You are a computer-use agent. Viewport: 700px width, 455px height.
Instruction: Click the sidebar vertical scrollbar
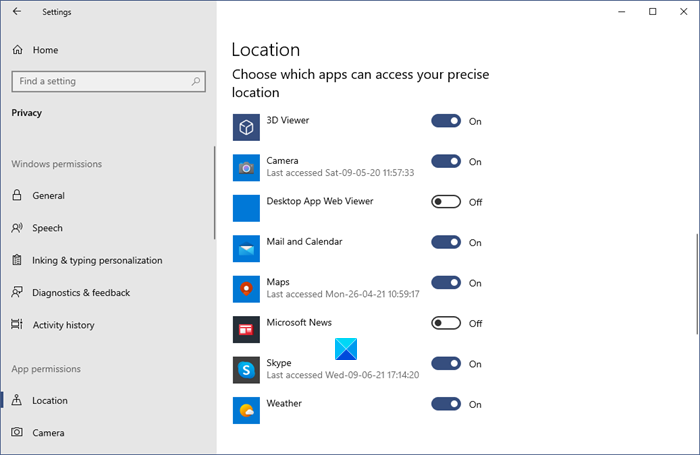tap(214, 192)
